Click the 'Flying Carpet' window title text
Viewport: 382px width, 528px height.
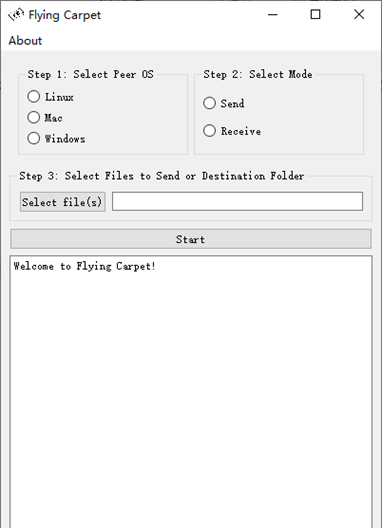coord(64,15)
